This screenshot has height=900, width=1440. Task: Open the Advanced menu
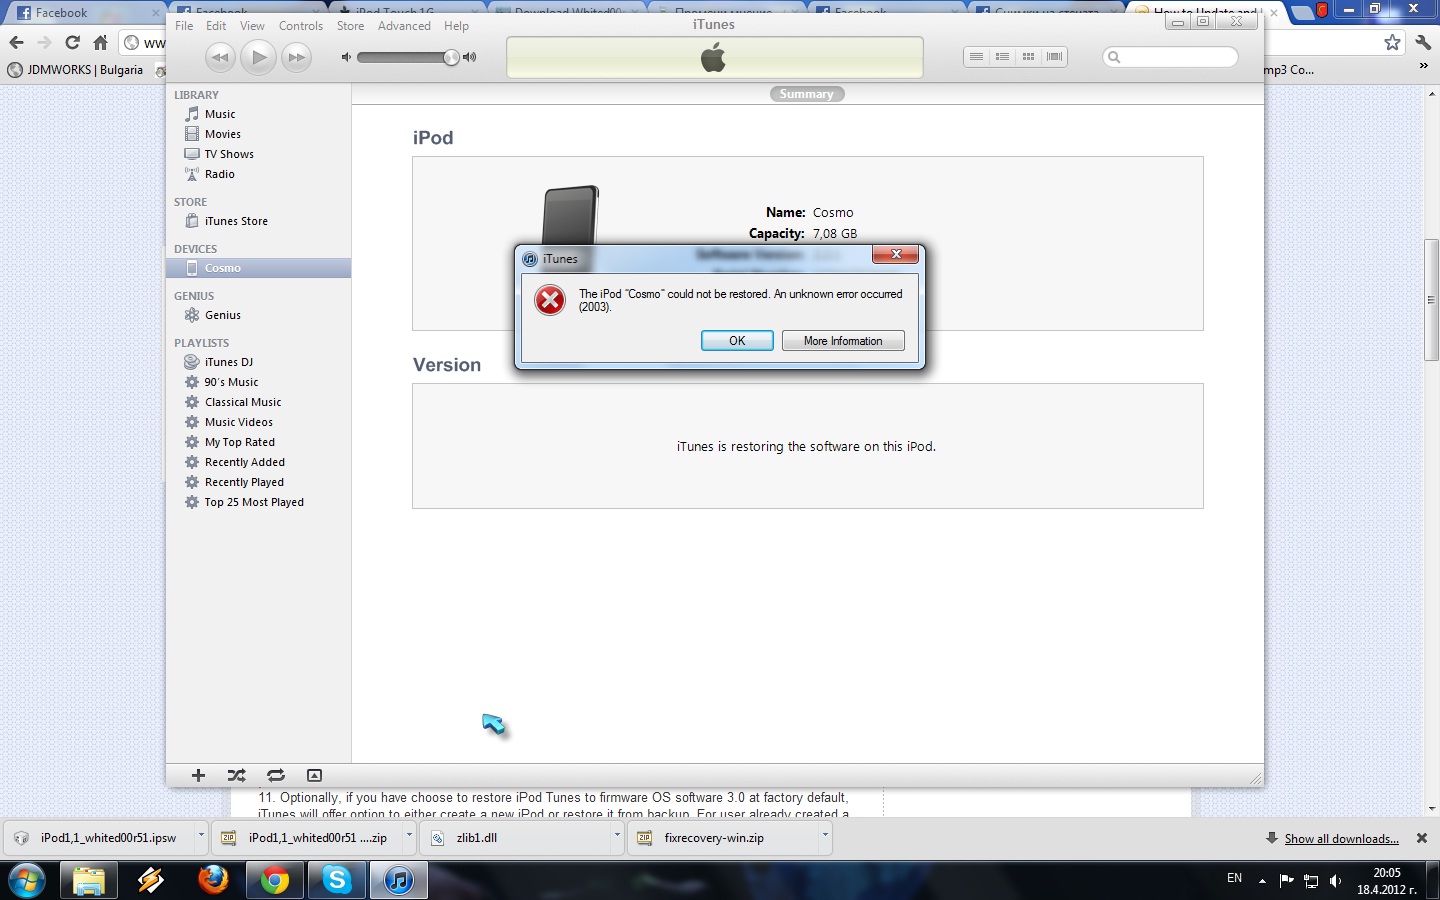[404, 26]
